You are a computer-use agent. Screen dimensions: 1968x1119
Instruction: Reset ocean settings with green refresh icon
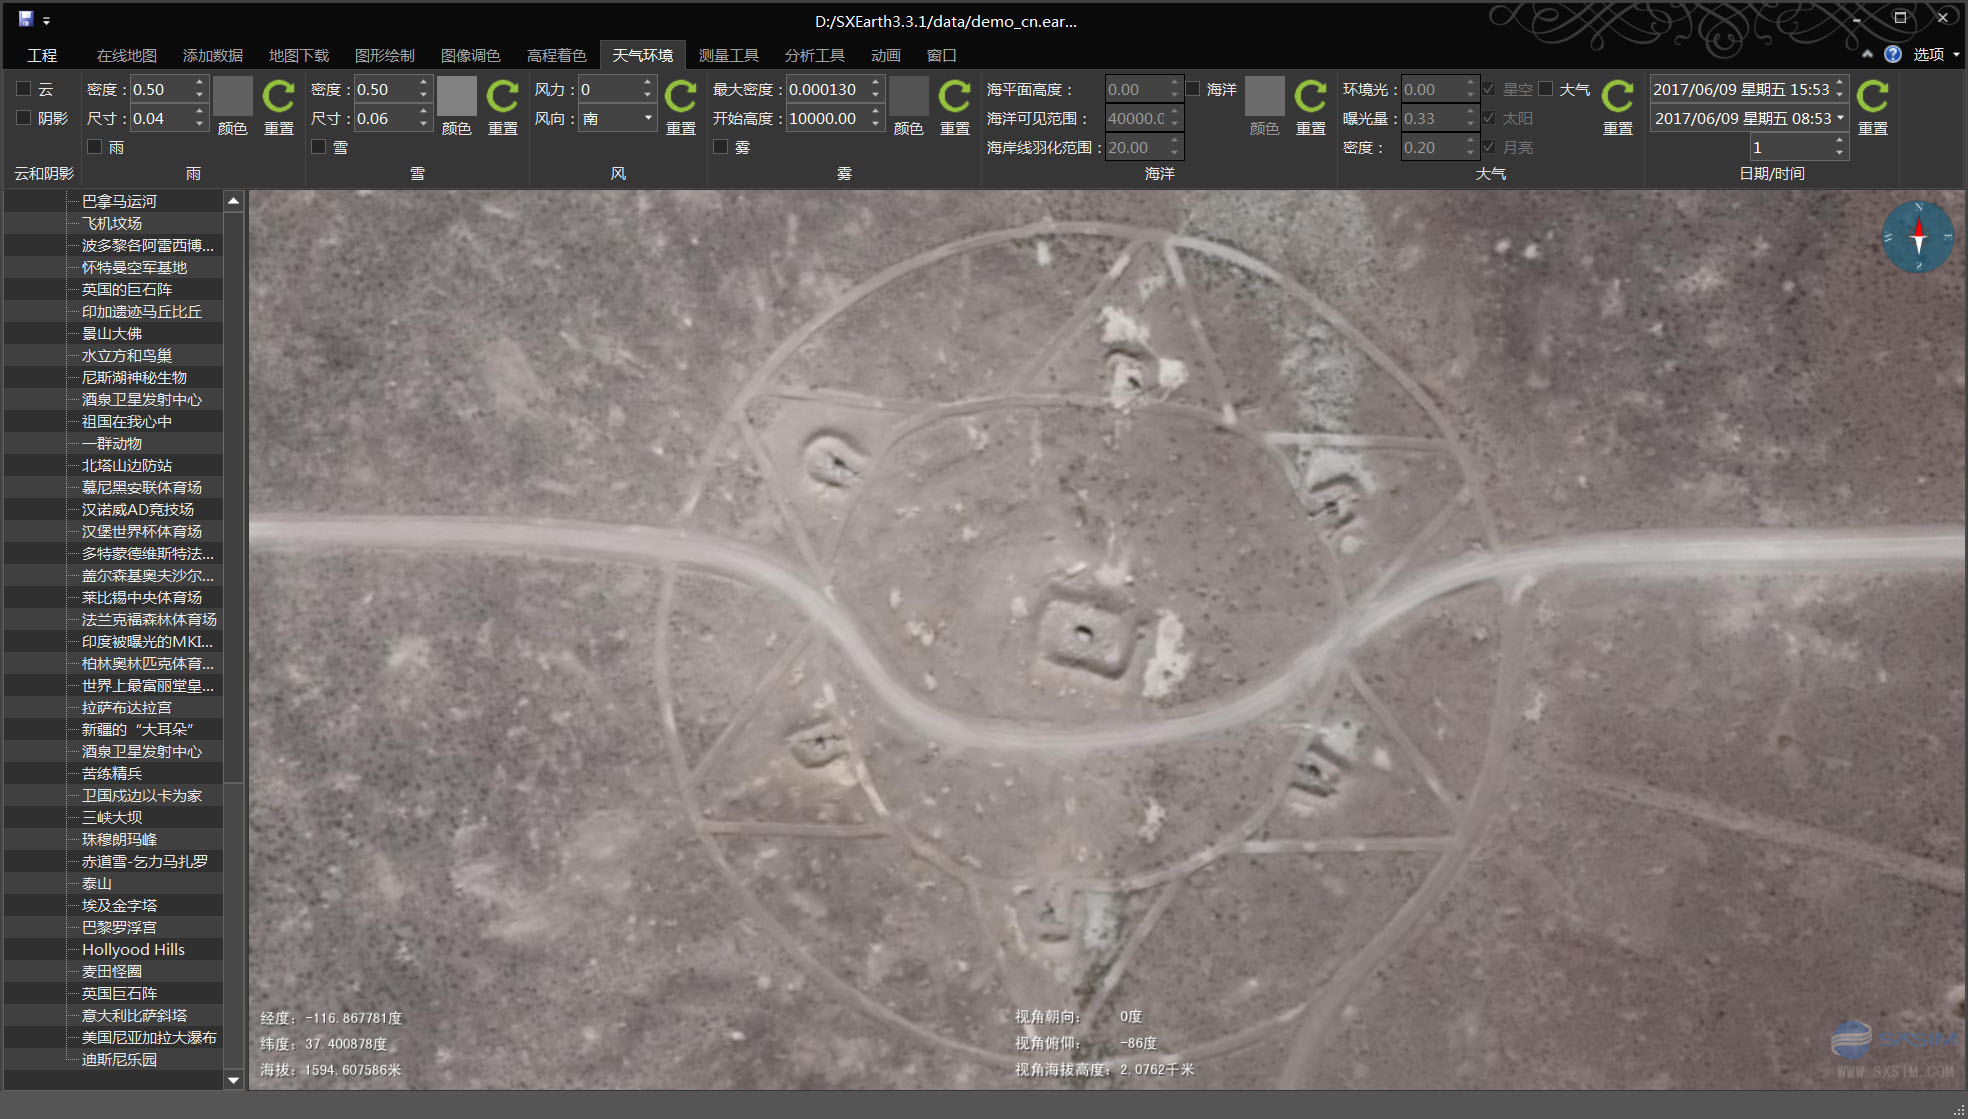pos(1310,98)
